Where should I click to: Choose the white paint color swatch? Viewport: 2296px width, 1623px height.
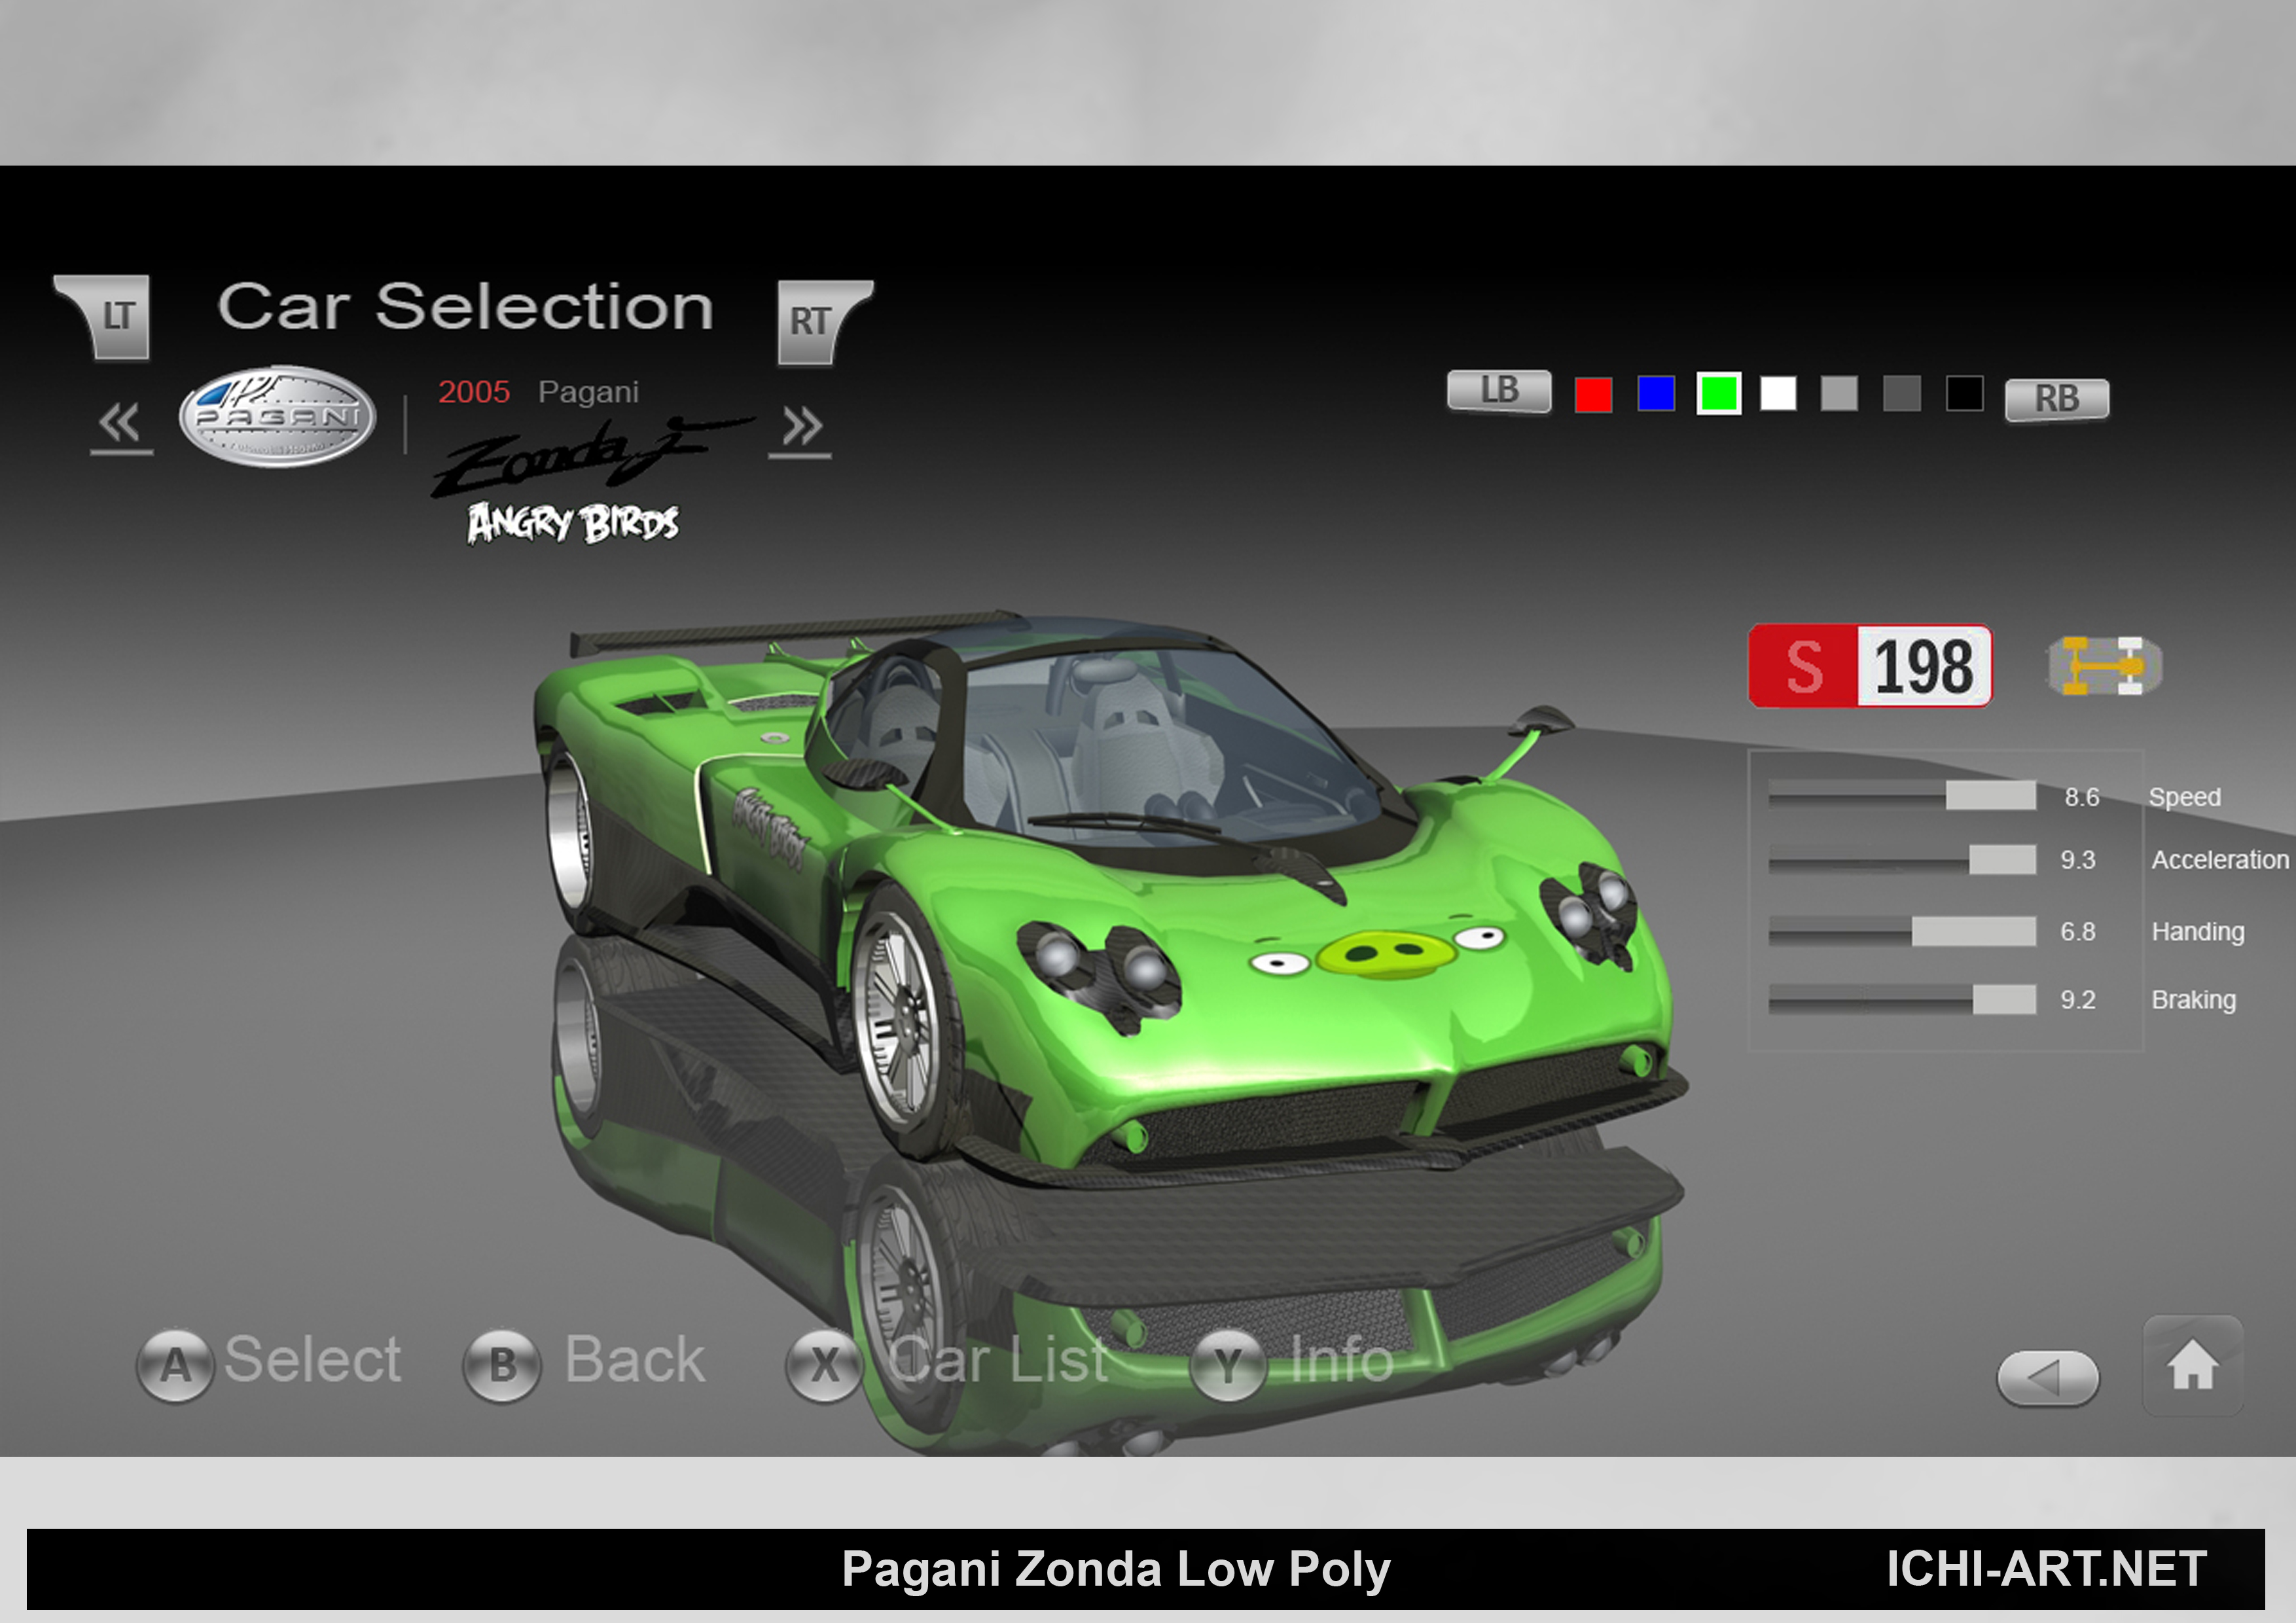[x=1777, y=393]
